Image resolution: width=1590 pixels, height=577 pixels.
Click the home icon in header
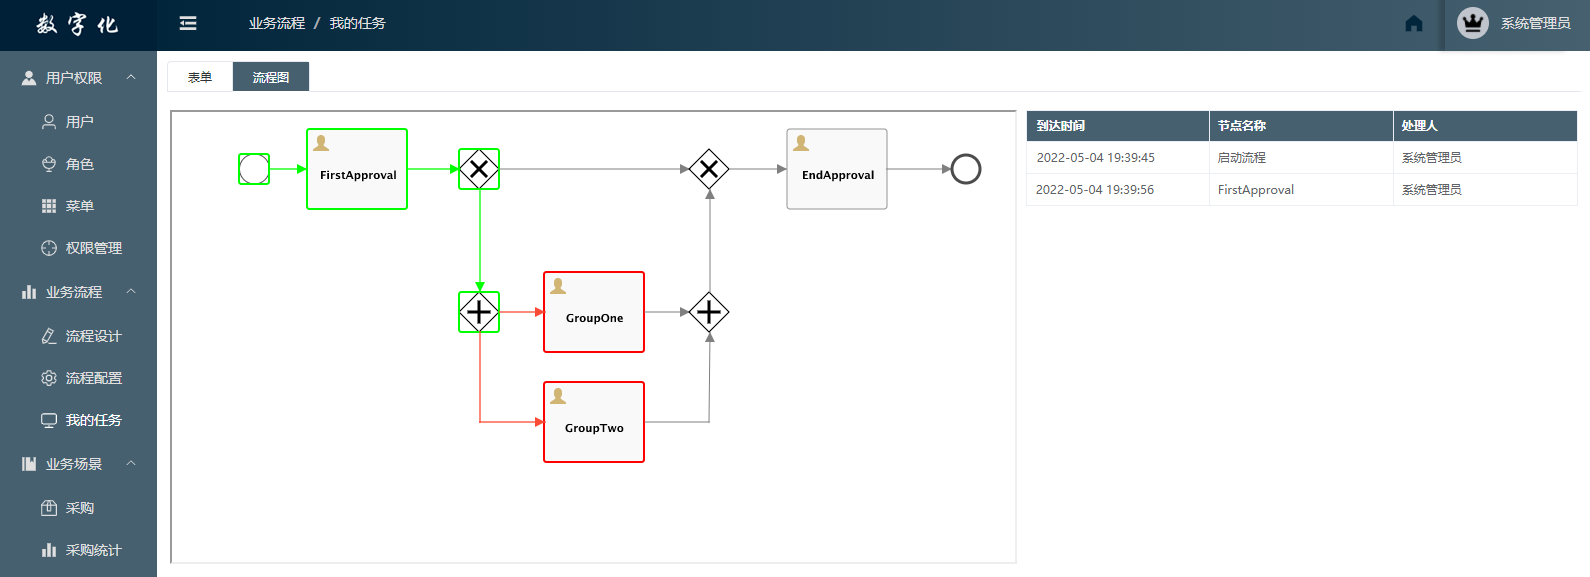point(1413,23)
